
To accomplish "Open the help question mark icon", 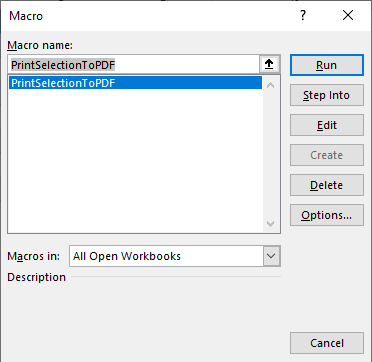I will point(303,15).
